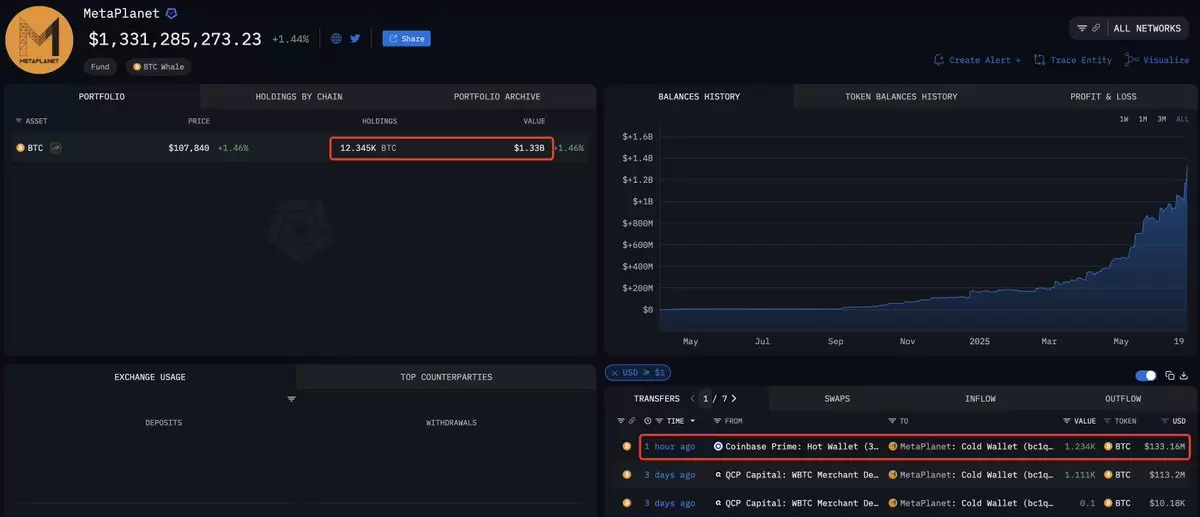Click the verified badge next to MetaPlanet
1200x517 pixels.
point(172,13)
